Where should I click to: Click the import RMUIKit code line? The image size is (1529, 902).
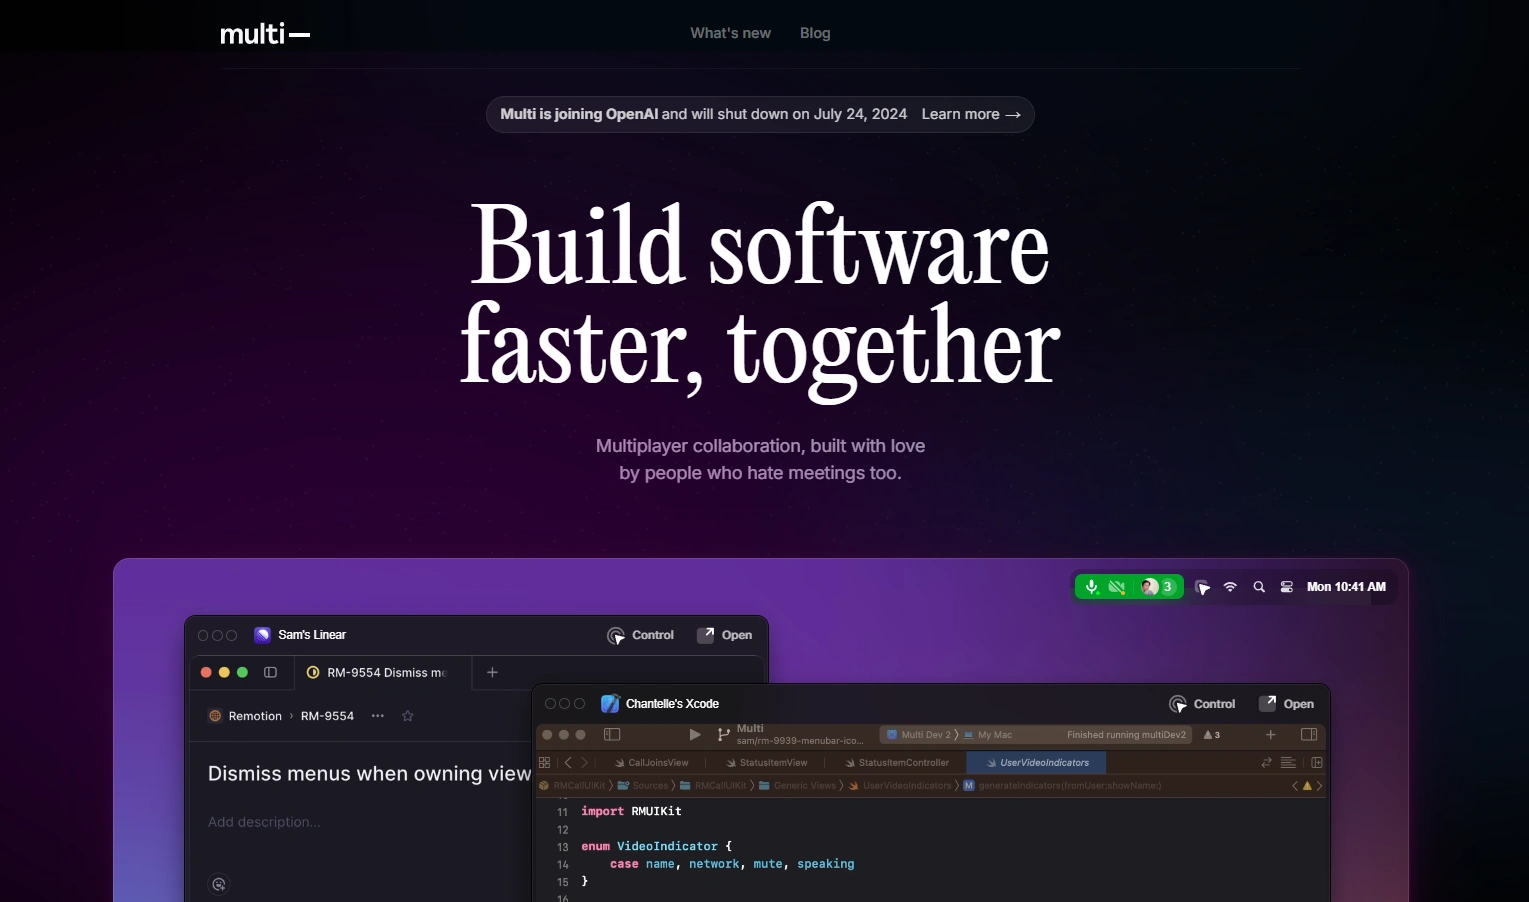[x=631, y=811]
